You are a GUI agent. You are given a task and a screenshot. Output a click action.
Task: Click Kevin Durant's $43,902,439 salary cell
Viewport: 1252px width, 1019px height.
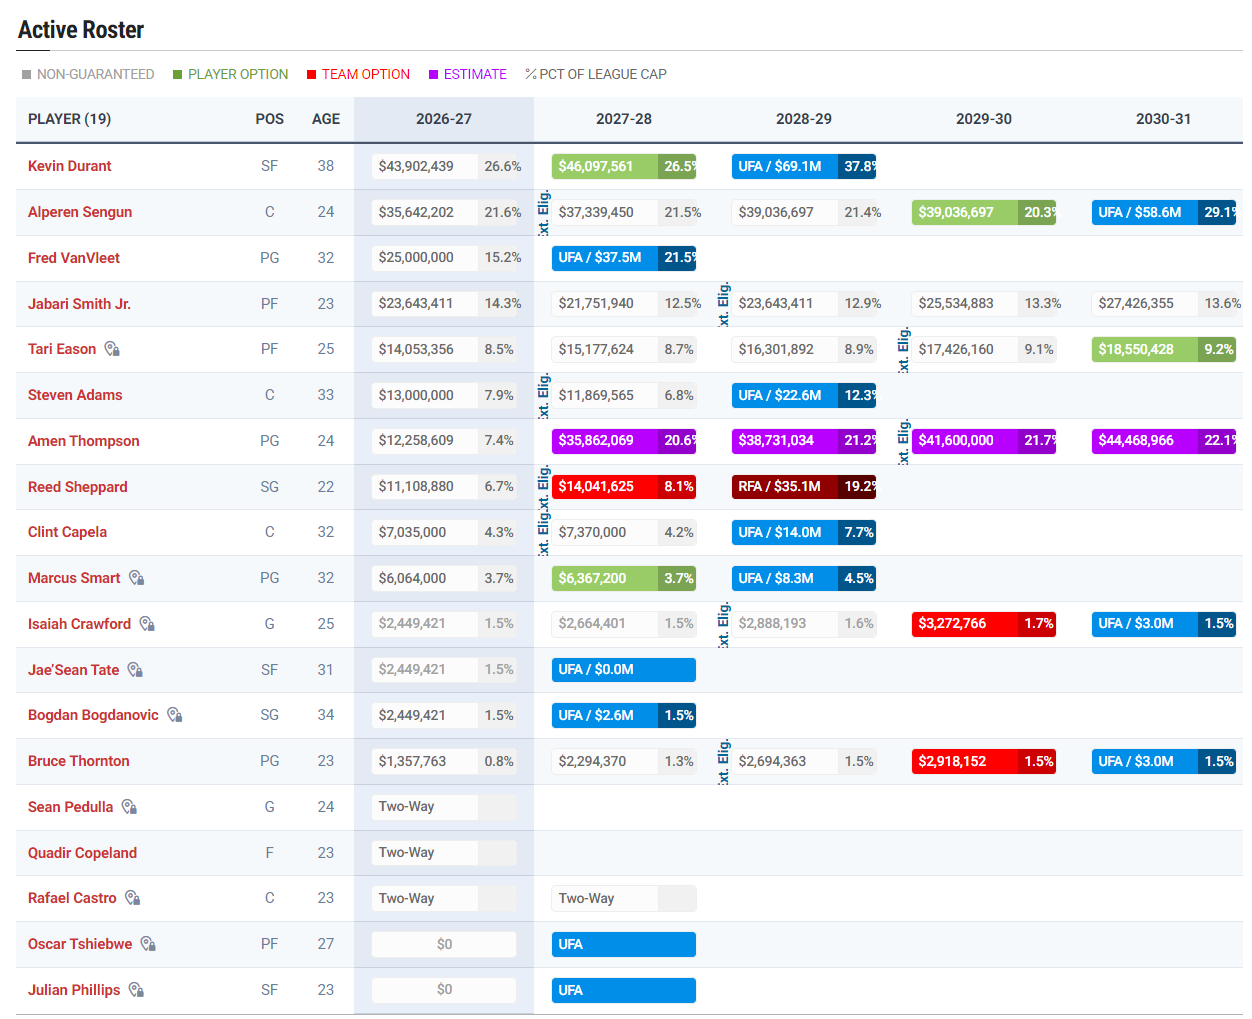pyautogui.click(x=444, y=166)
